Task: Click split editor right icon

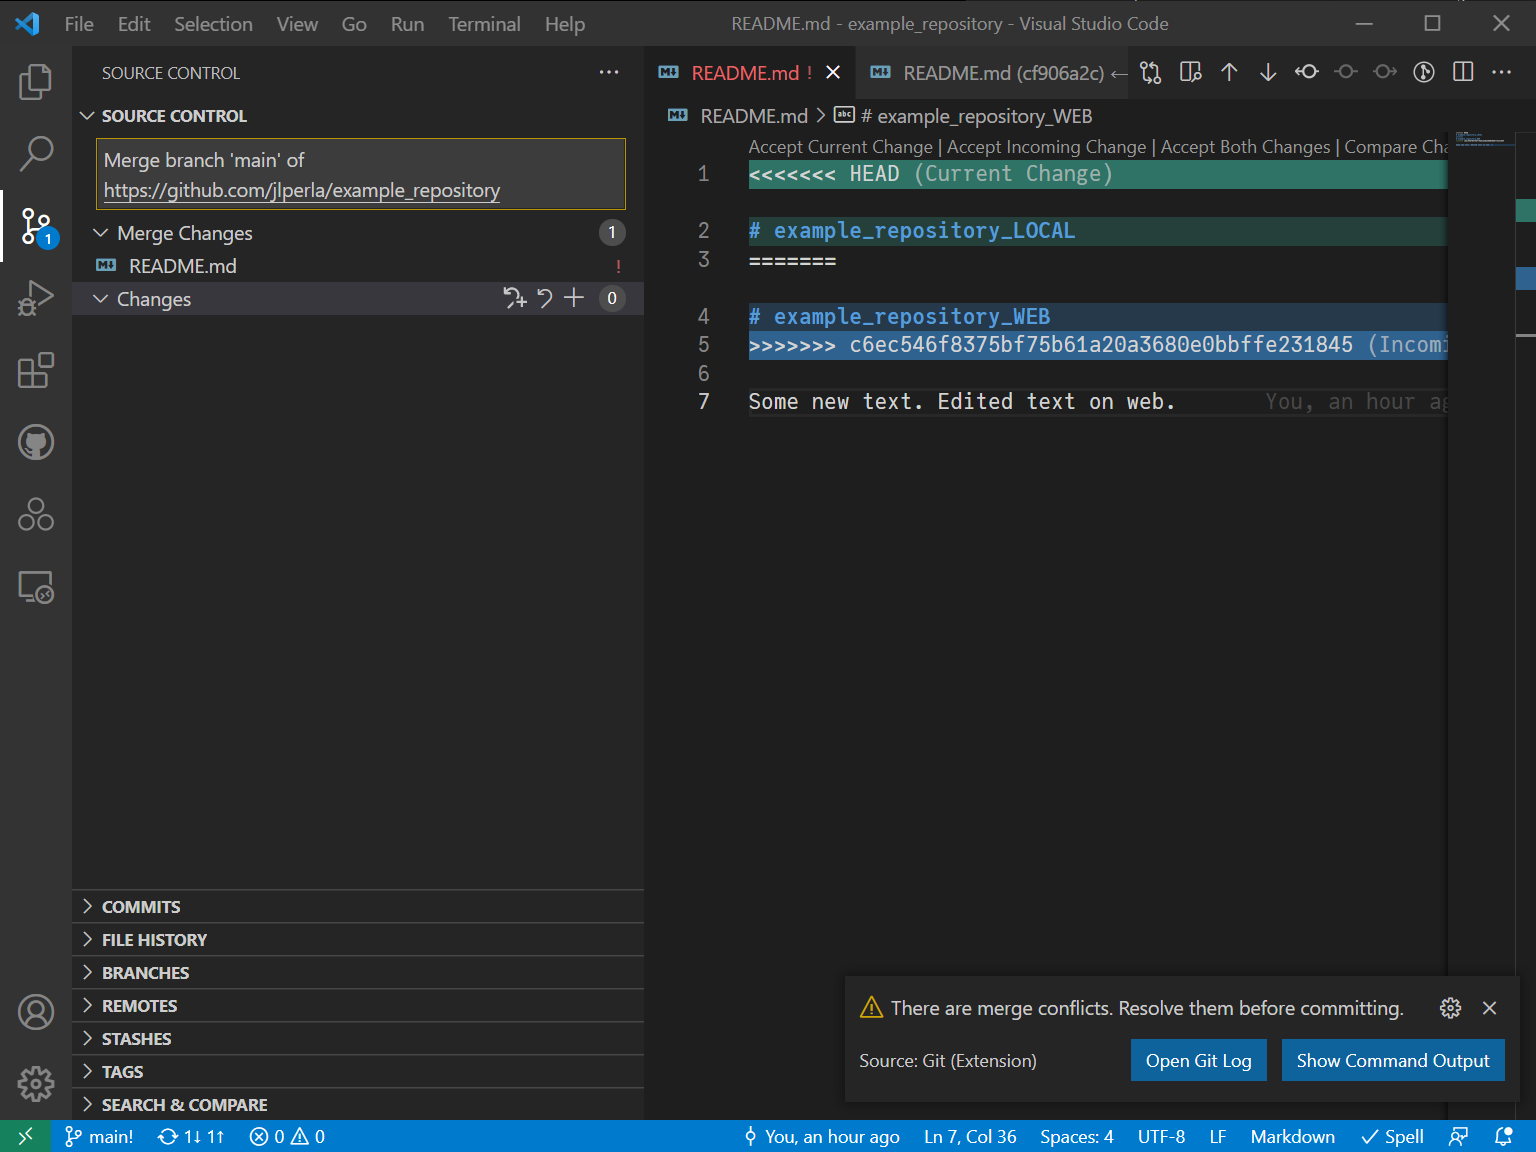Action: [1463, 72]
